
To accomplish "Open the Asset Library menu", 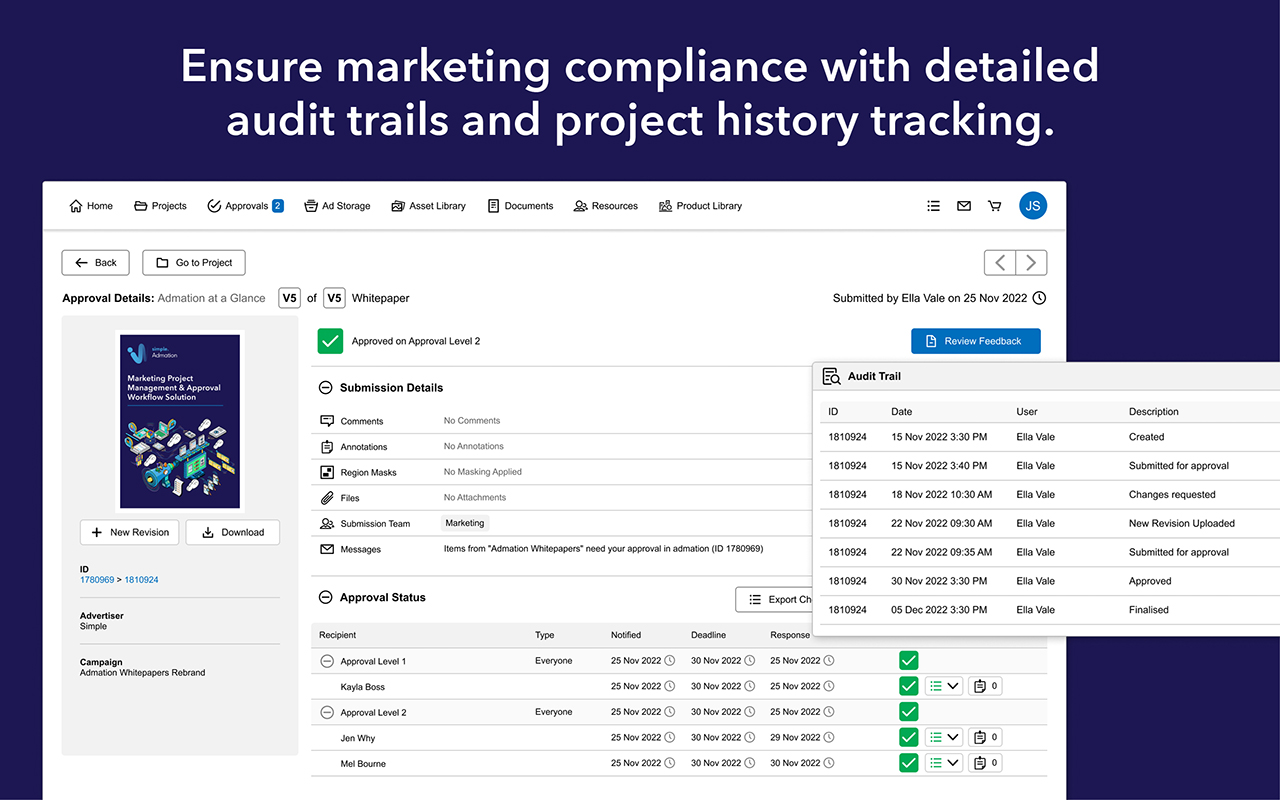I will click(429, 206).
